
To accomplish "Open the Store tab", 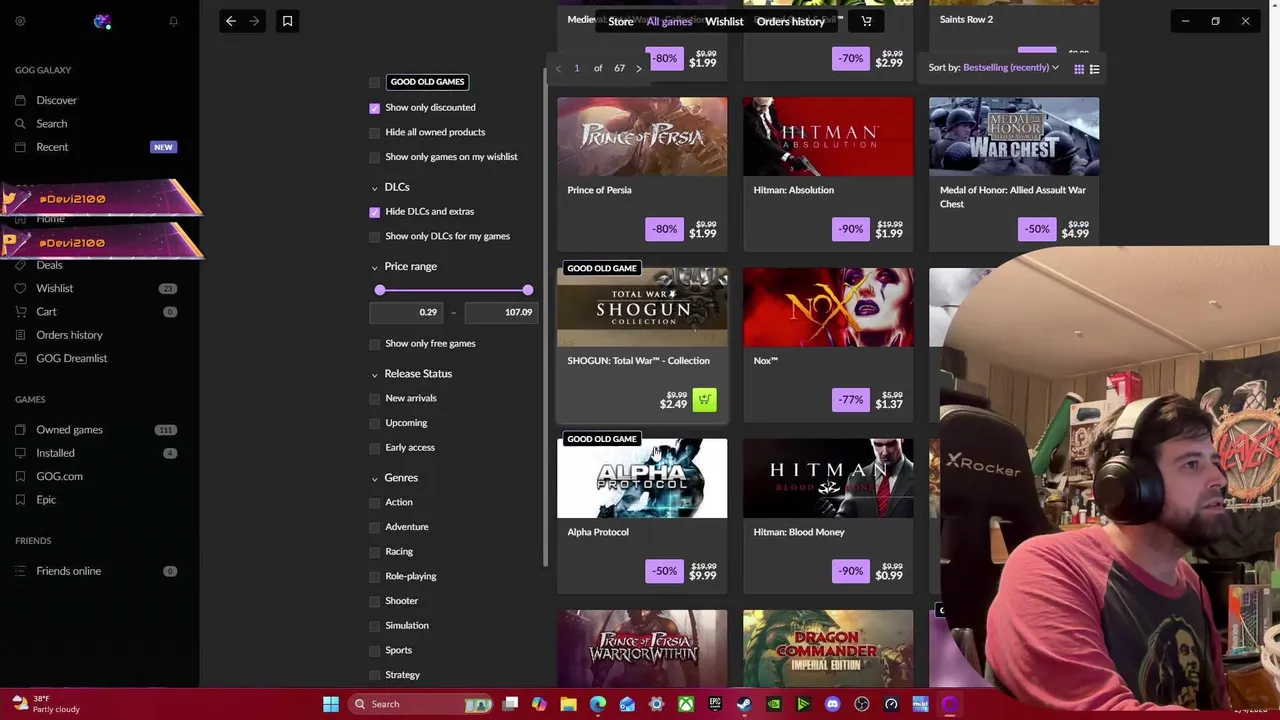I will (x=621, y=21).
